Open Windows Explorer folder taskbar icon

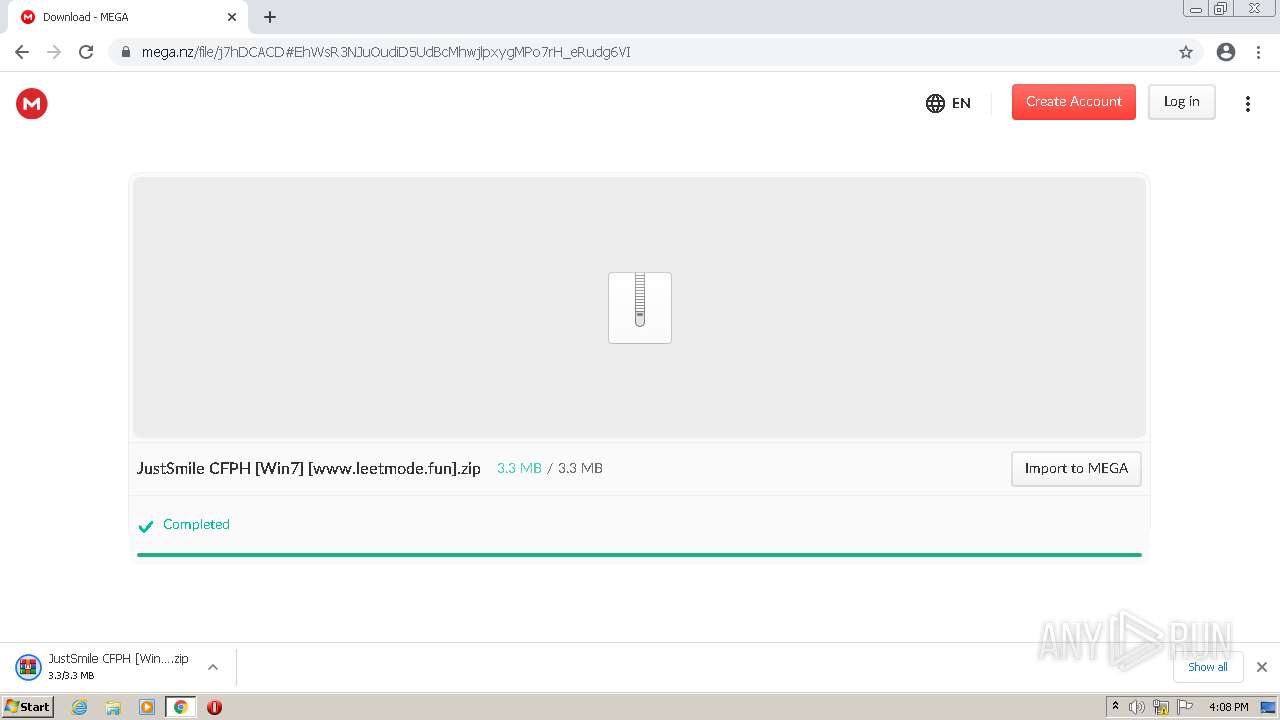(x=113, y=707)
